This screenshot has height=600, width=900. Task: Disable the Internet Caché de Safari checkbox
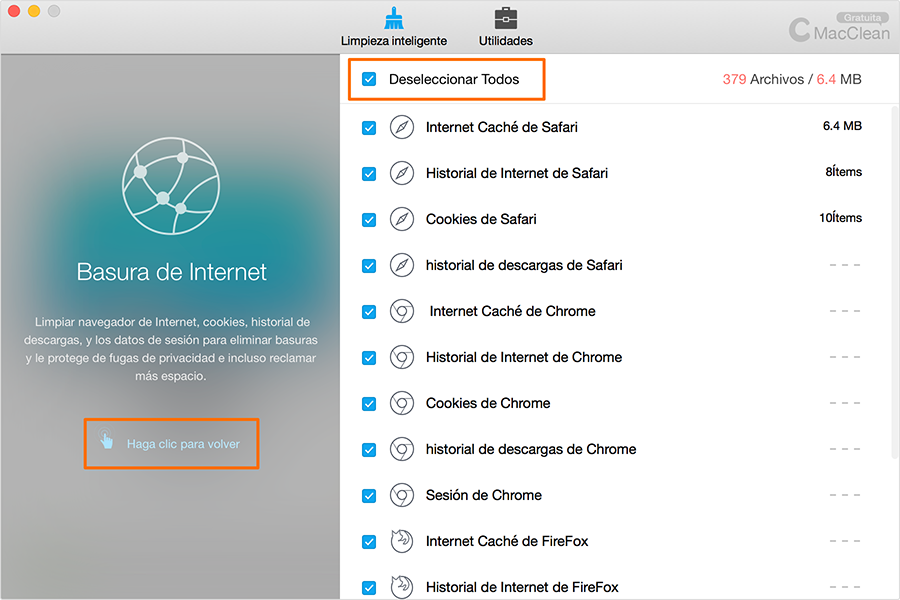click(x=369, y=127)
